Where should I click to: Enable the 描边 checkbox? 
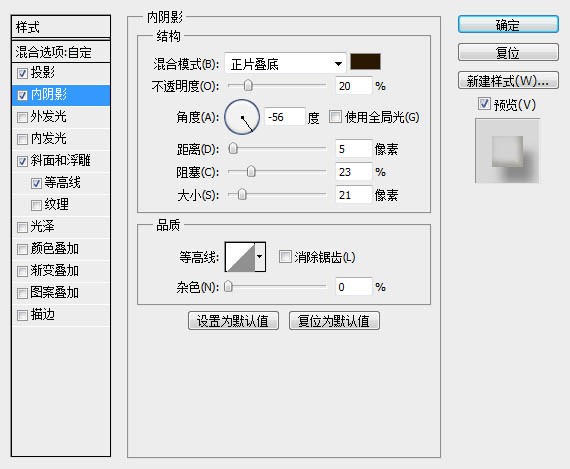(x=22, y=315)
